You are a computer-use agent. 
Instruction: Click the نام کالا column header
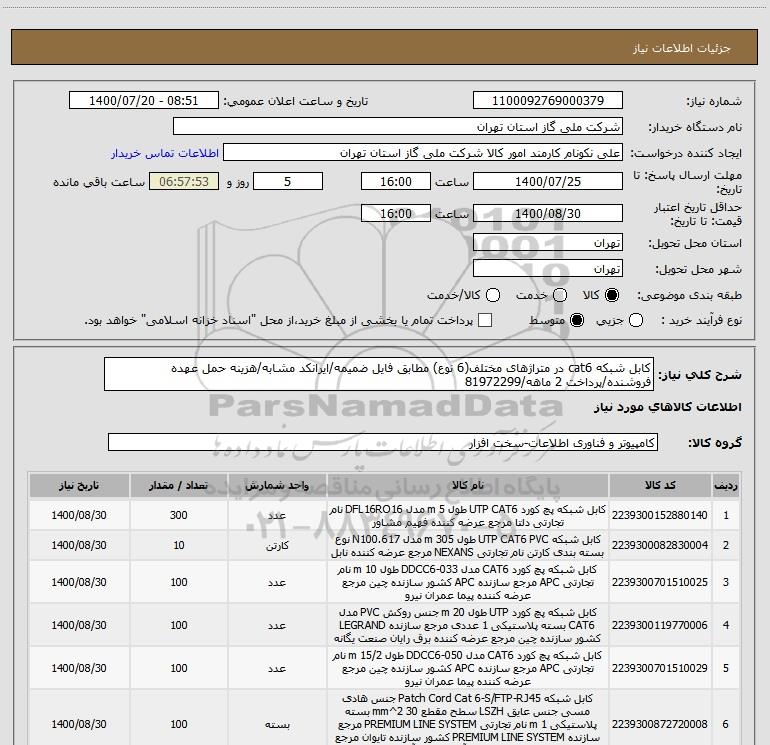468,485
